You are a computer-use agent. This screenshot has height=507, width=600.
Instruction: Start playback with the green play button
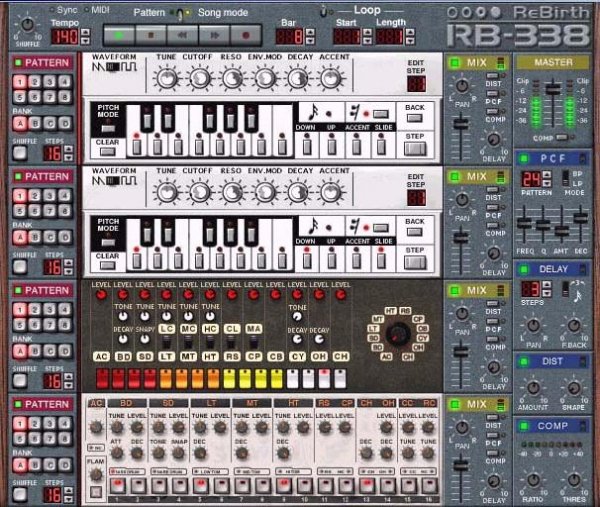(x=119, y=36)
